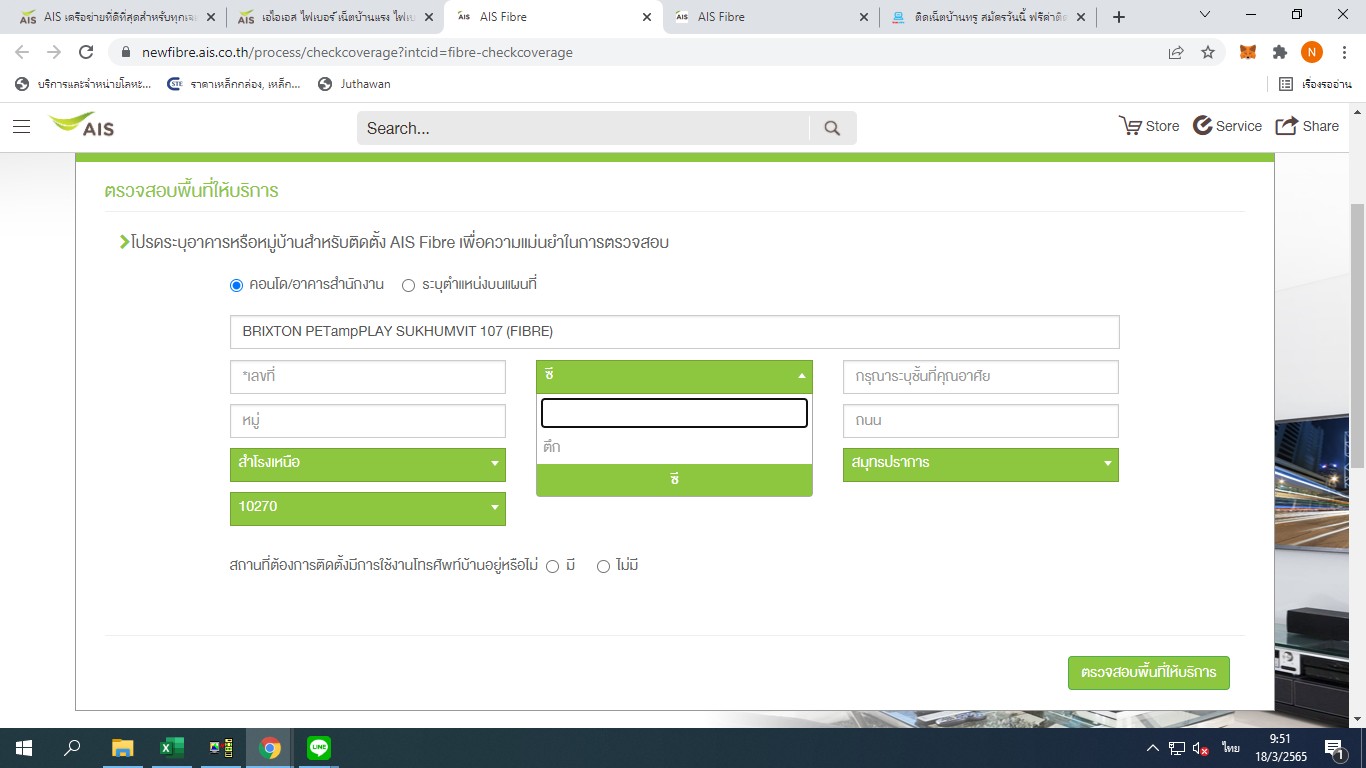
Task: Click the ไทย input language indicator
Action: tap(1230, 748)
